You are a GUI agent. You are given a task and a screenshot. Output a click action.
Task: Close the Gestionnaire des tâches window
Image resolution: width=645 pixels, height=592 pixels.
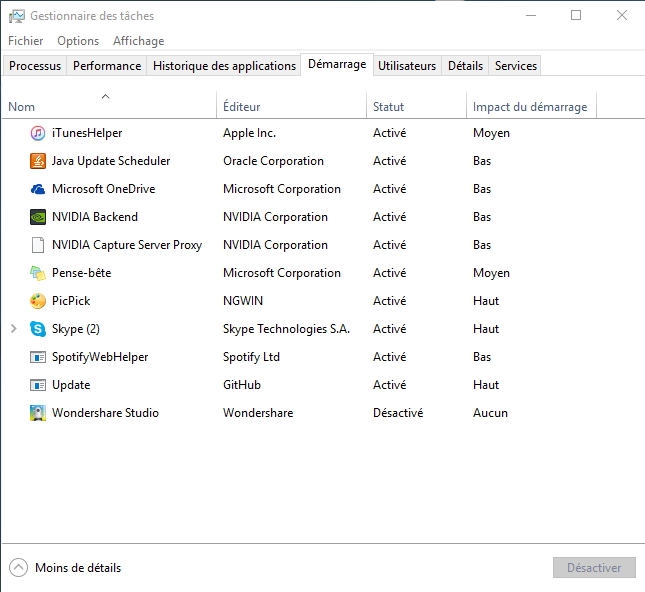tap(622, 16)
